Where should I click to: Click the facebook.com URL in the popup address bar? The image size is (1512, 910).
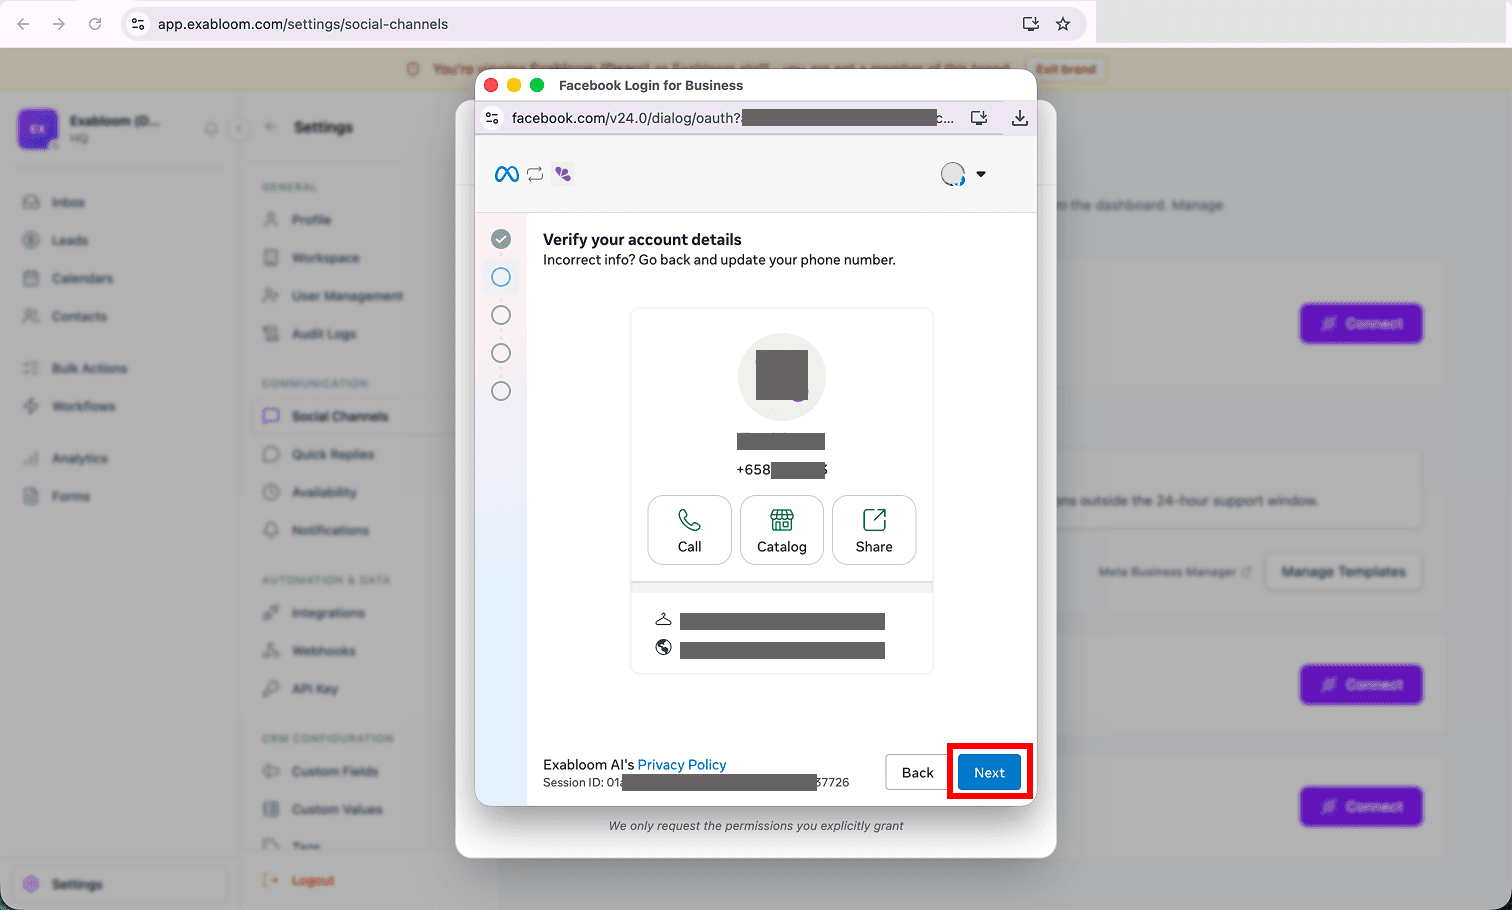[x=732, y=118]
